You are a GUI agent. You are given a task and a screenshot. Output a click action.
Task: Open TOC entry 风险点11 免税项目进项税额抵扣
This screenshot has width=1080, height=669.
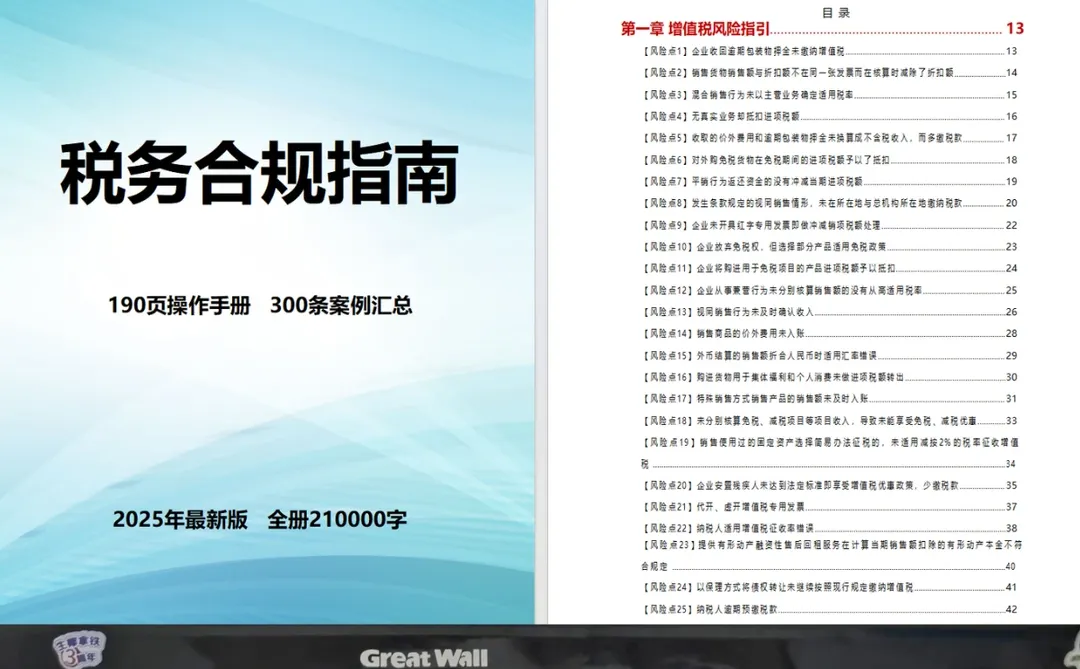tap(829, 268)
